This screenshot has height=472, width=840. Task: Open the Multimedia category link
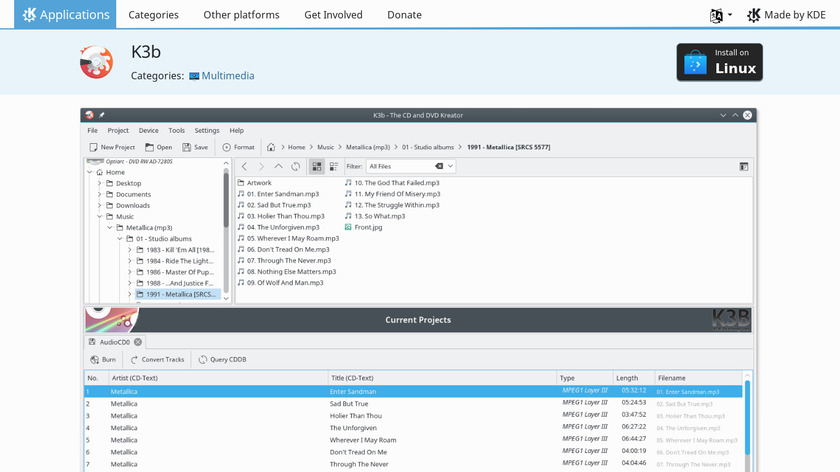pyautogui.click(x=222, y=76)
